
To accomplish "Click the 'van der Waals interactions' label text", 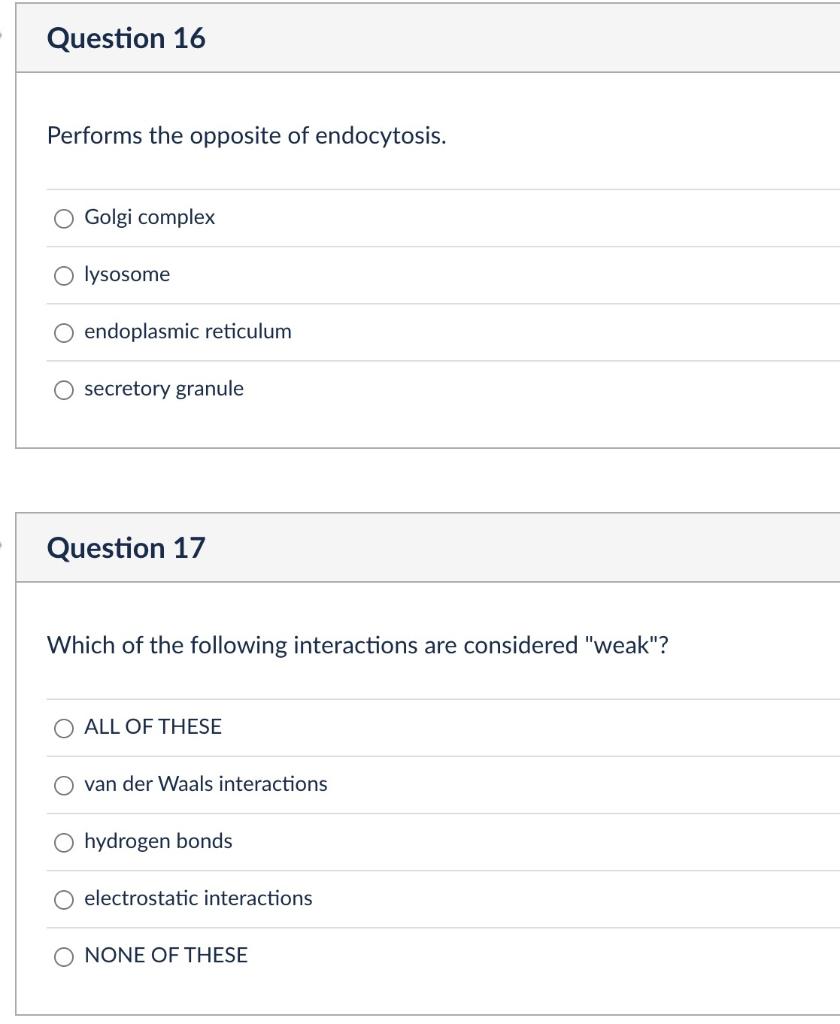I will (x=205, y=784).
